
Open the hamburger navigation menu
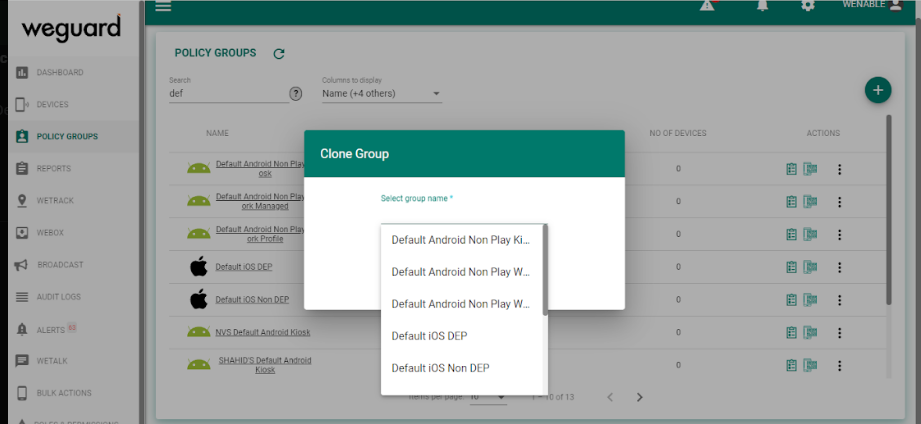click(163, 6)
